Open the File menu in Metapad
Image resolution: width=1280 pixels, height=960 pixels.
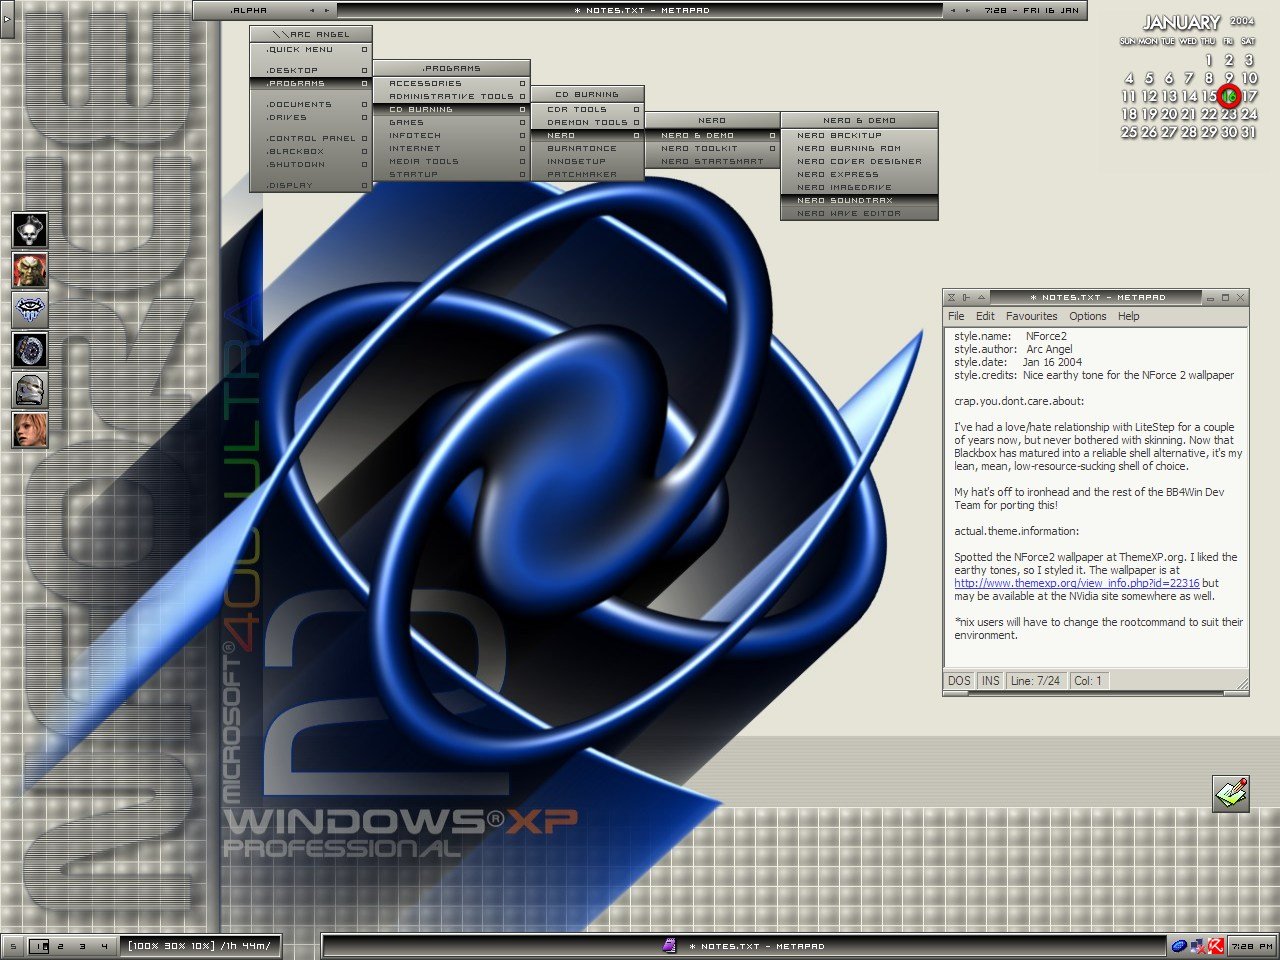coord(956,316)
